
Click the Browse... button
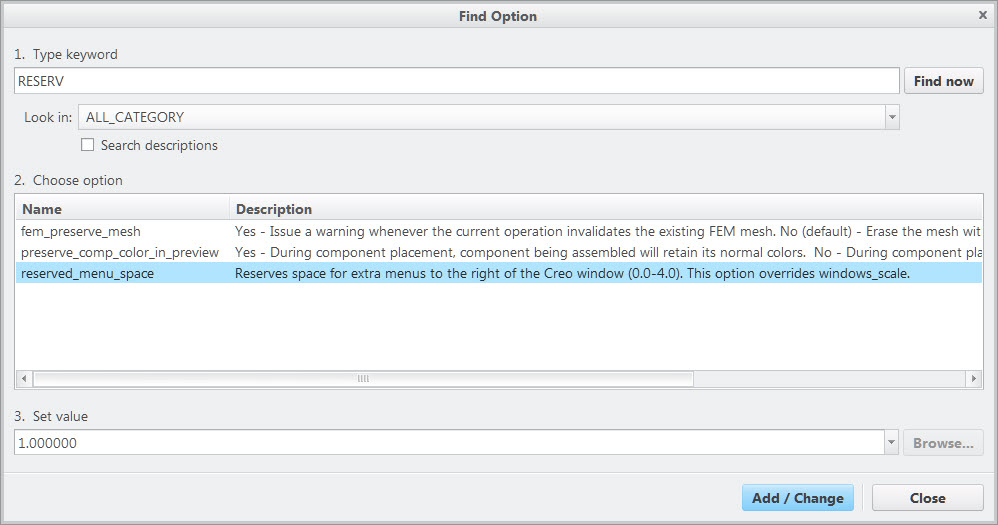(943, 442)
